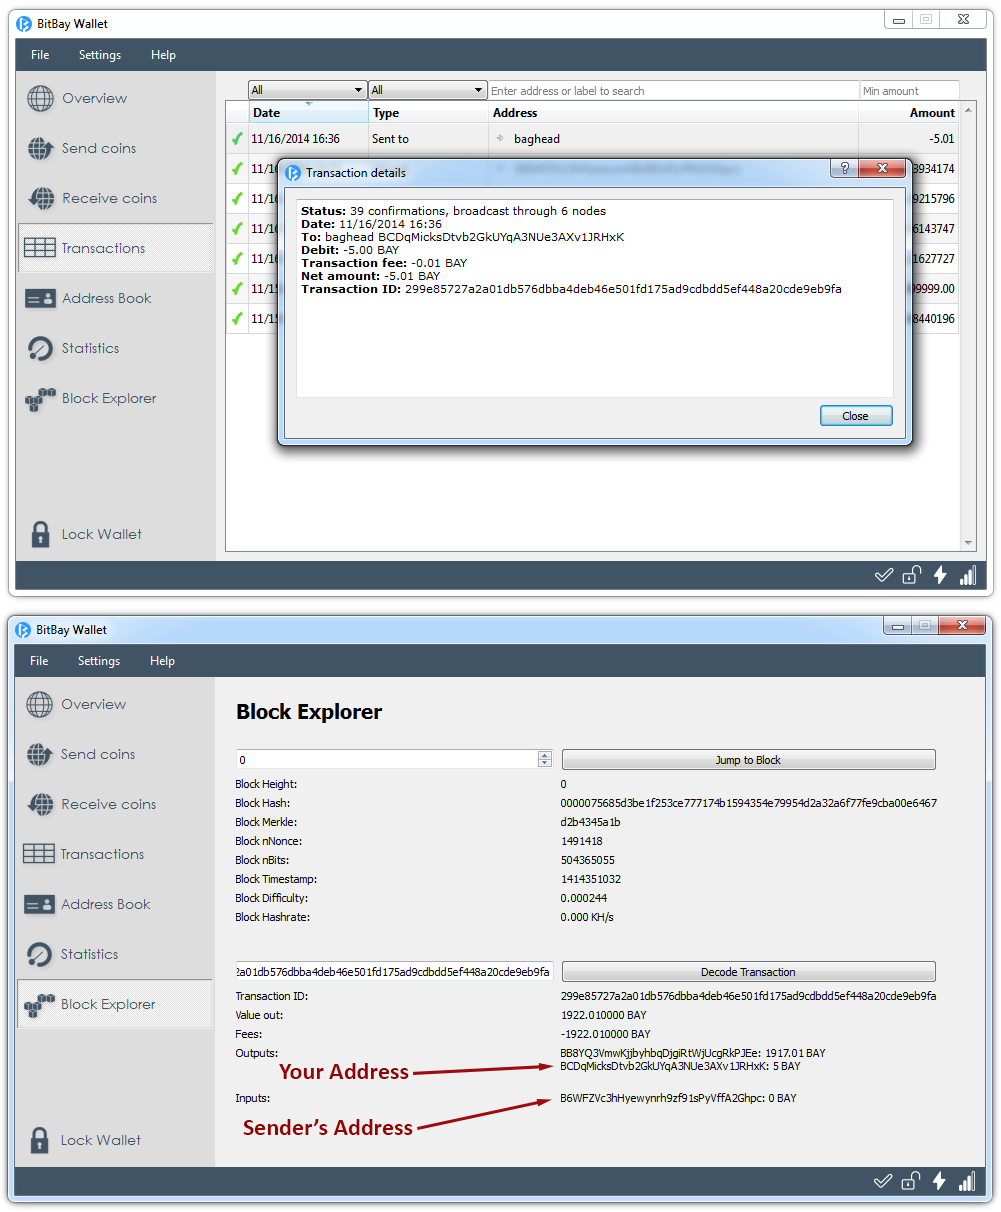Close the Transaction details dialog with its red X

tap(882, 169)
